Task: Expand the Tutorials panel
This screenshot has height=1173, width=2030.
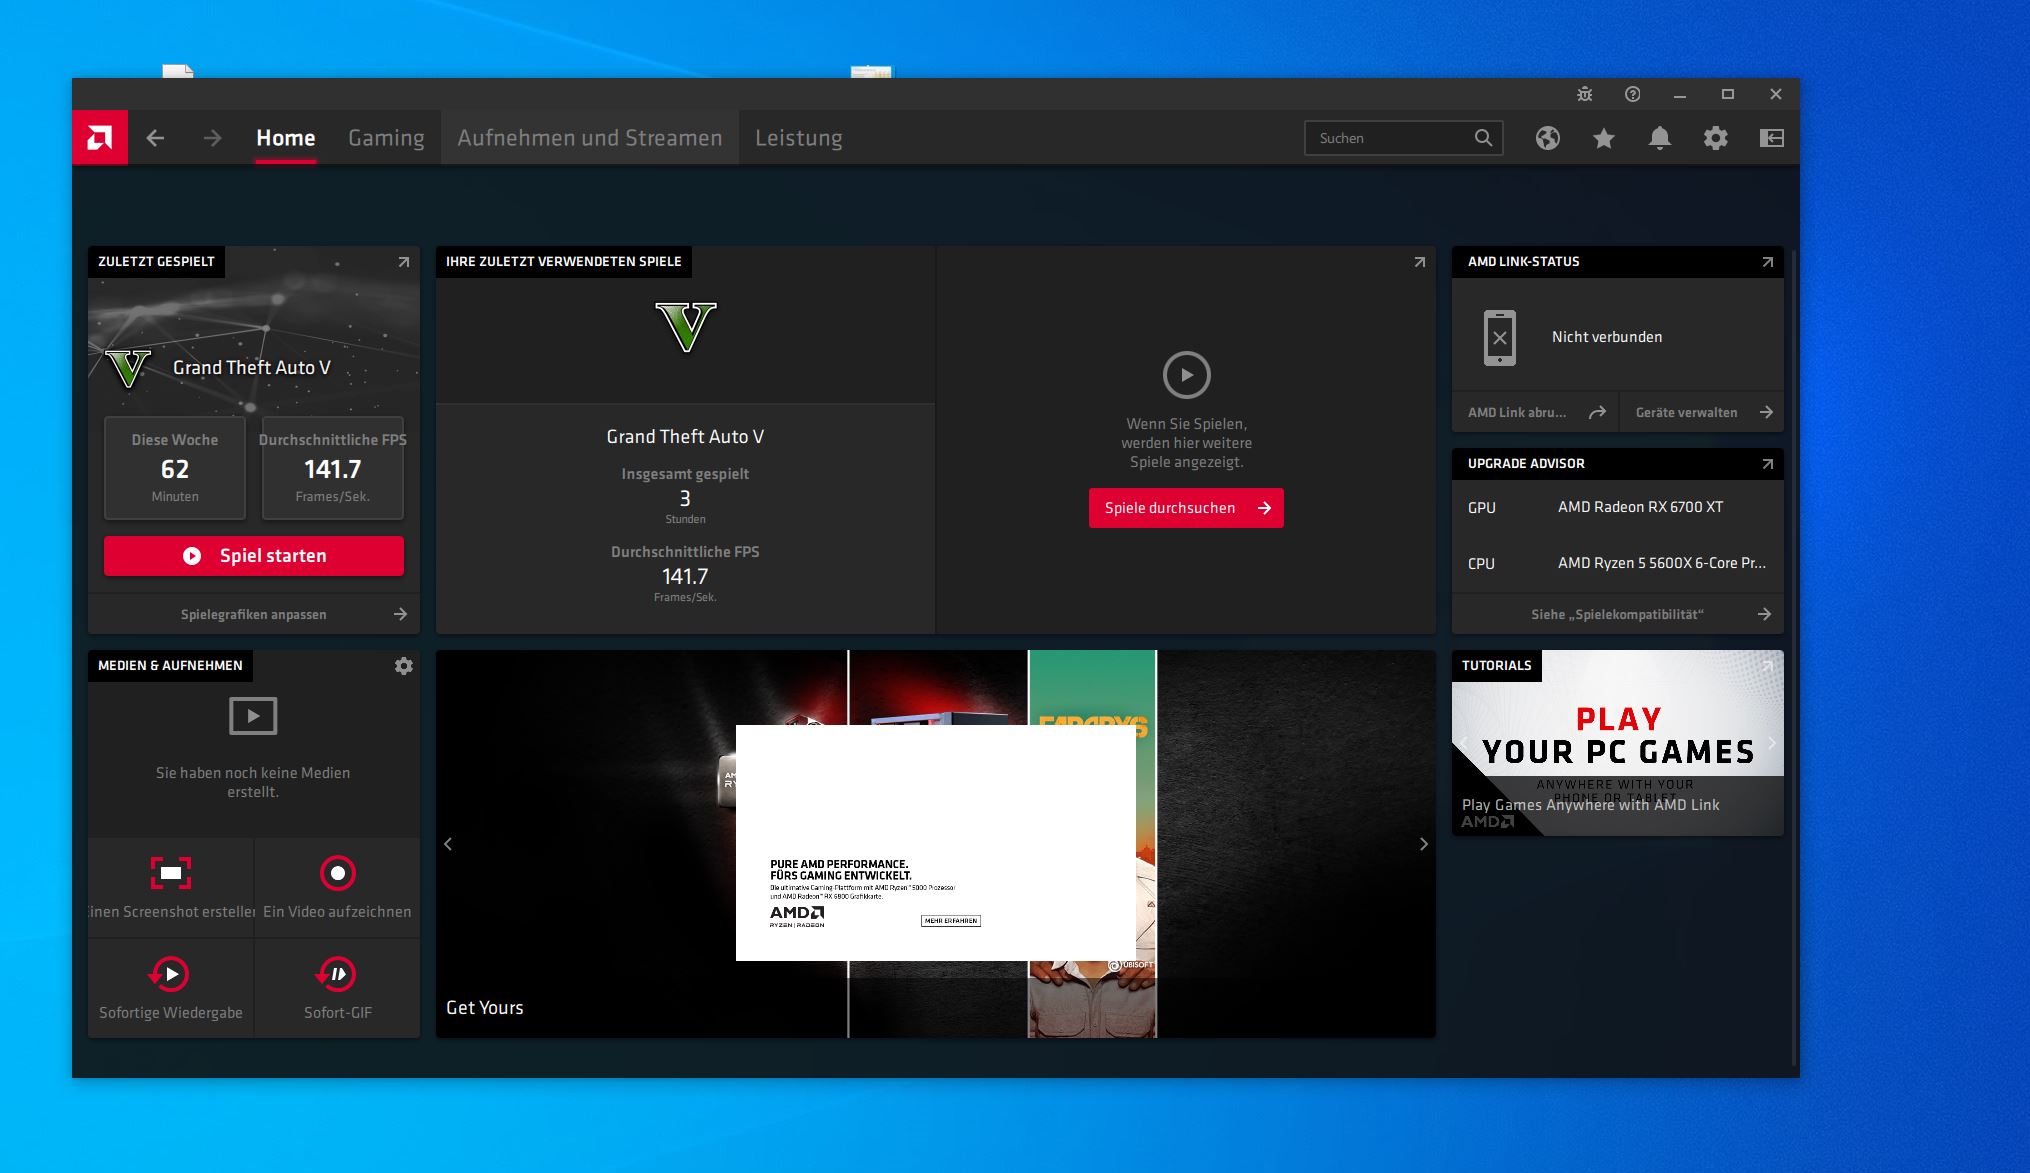Action: (x=1767, y=666)
